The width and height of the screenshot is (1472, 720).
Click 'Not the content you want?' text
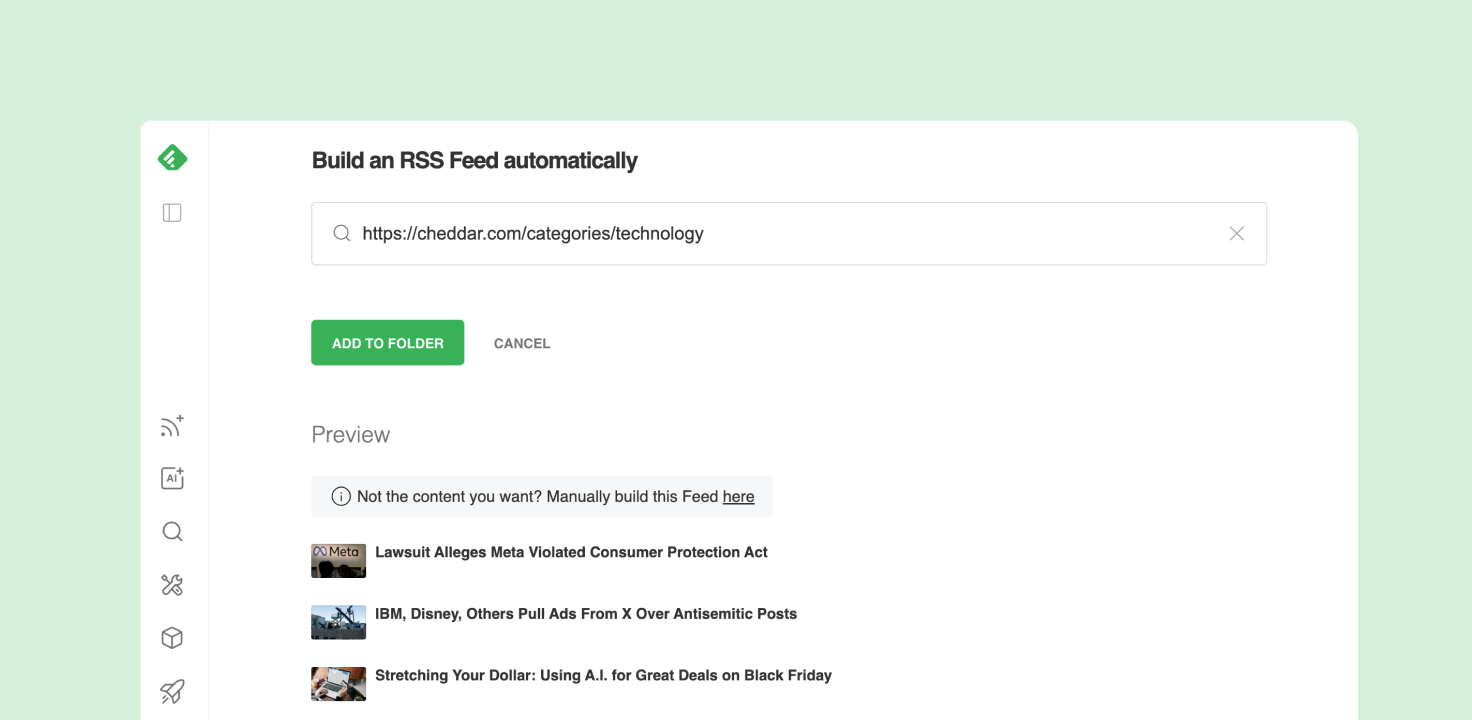[449, 496]
